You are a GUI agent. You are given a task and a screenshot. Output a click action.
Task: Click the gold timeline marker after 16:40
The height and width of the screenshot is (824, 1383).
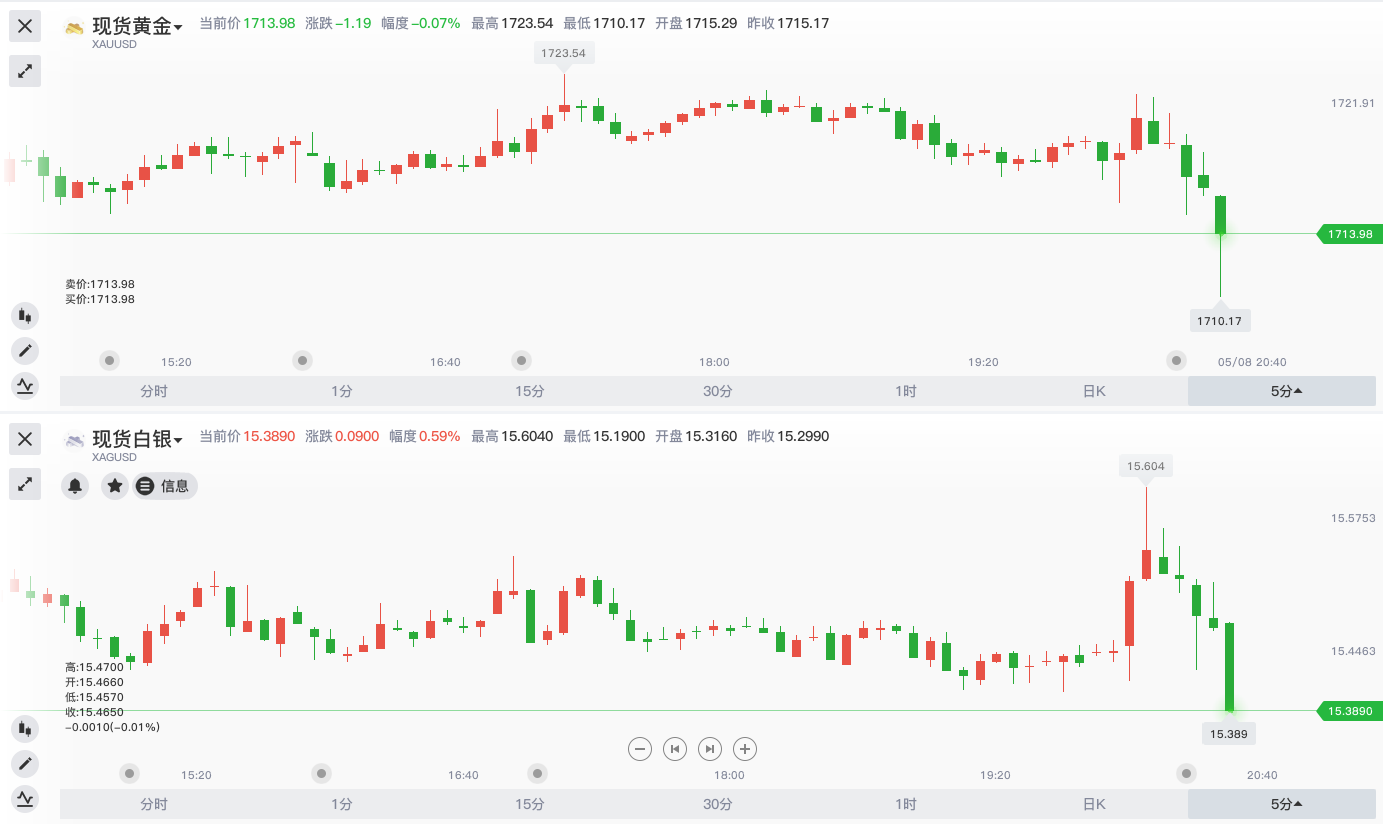(520, 360)
